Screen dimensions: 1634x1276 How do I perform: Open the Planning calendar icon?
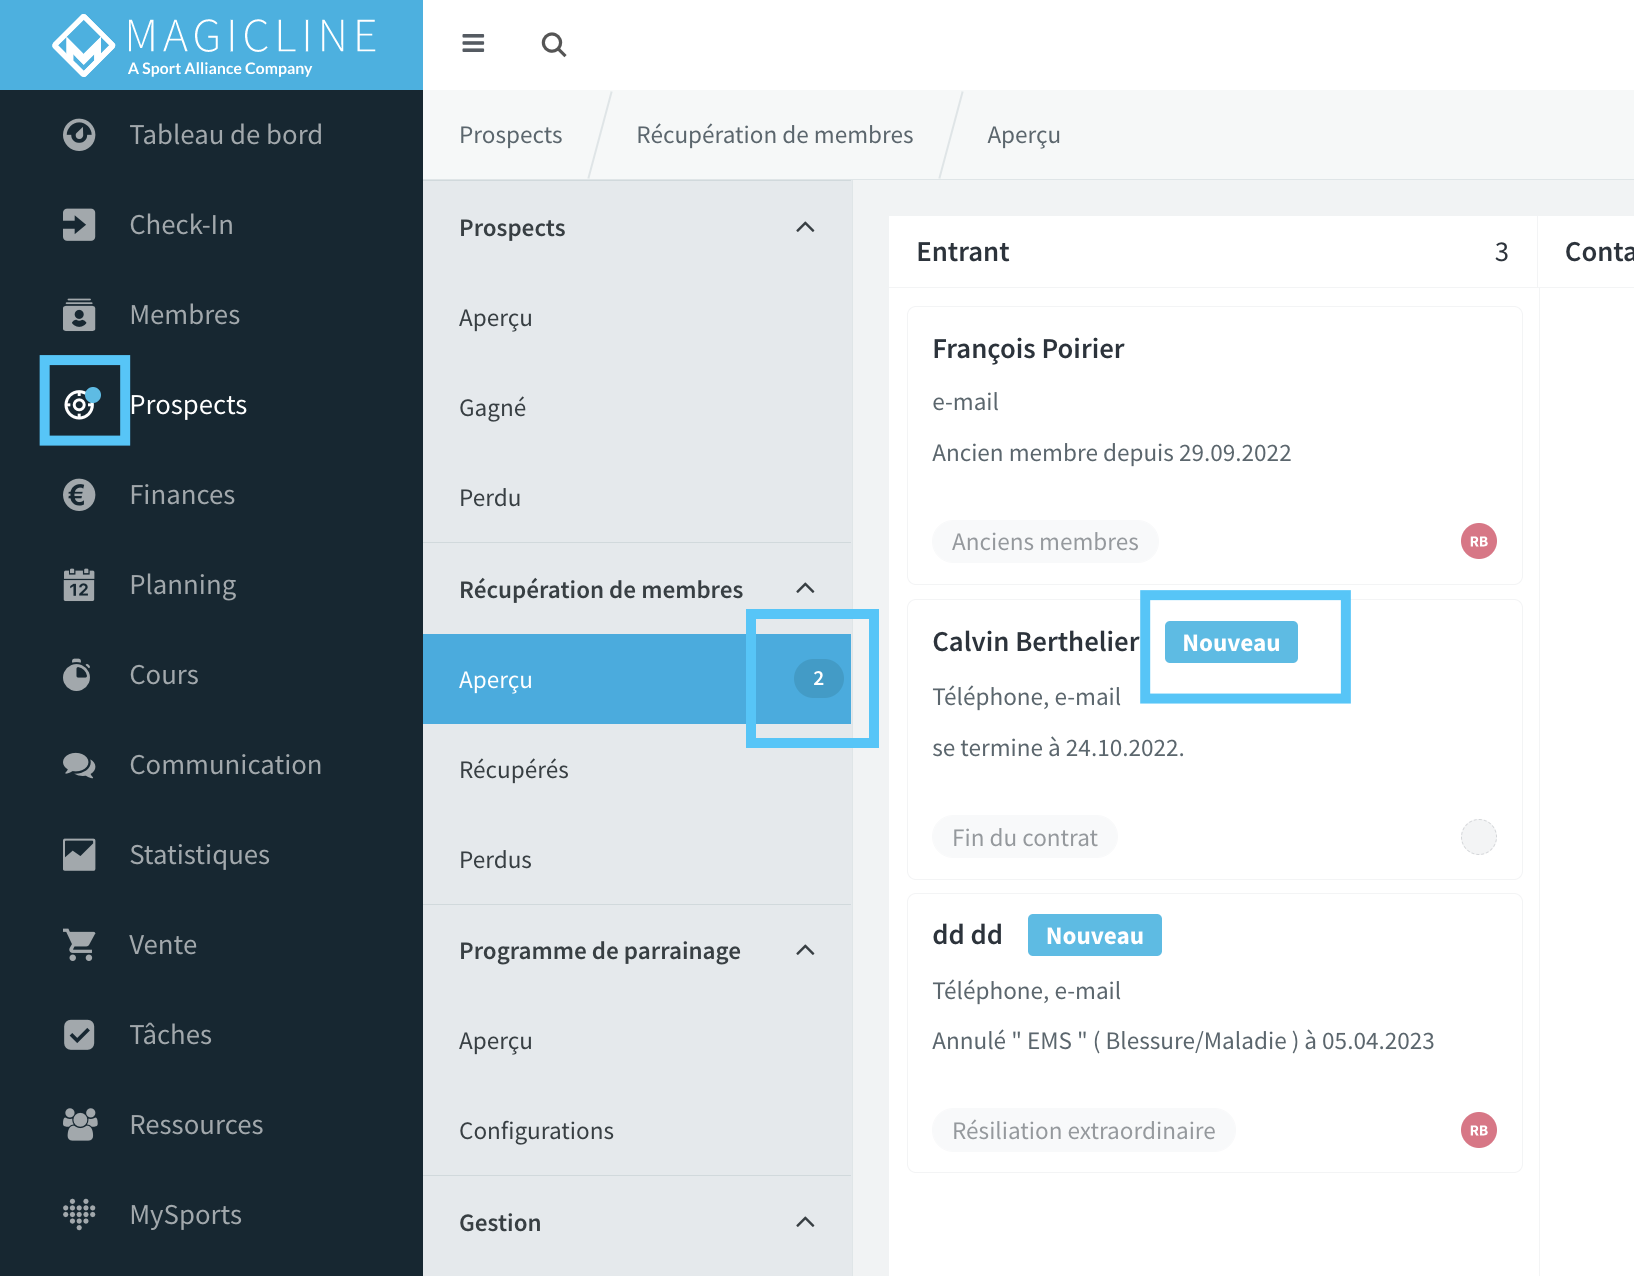tap(79, 584)
